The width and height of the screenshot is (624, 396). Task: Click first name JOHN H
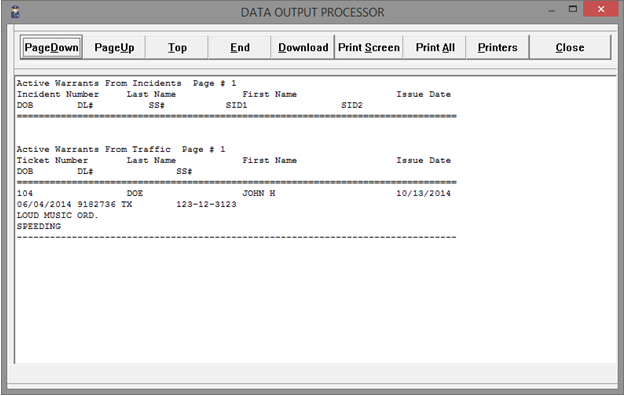coord(259,193)
